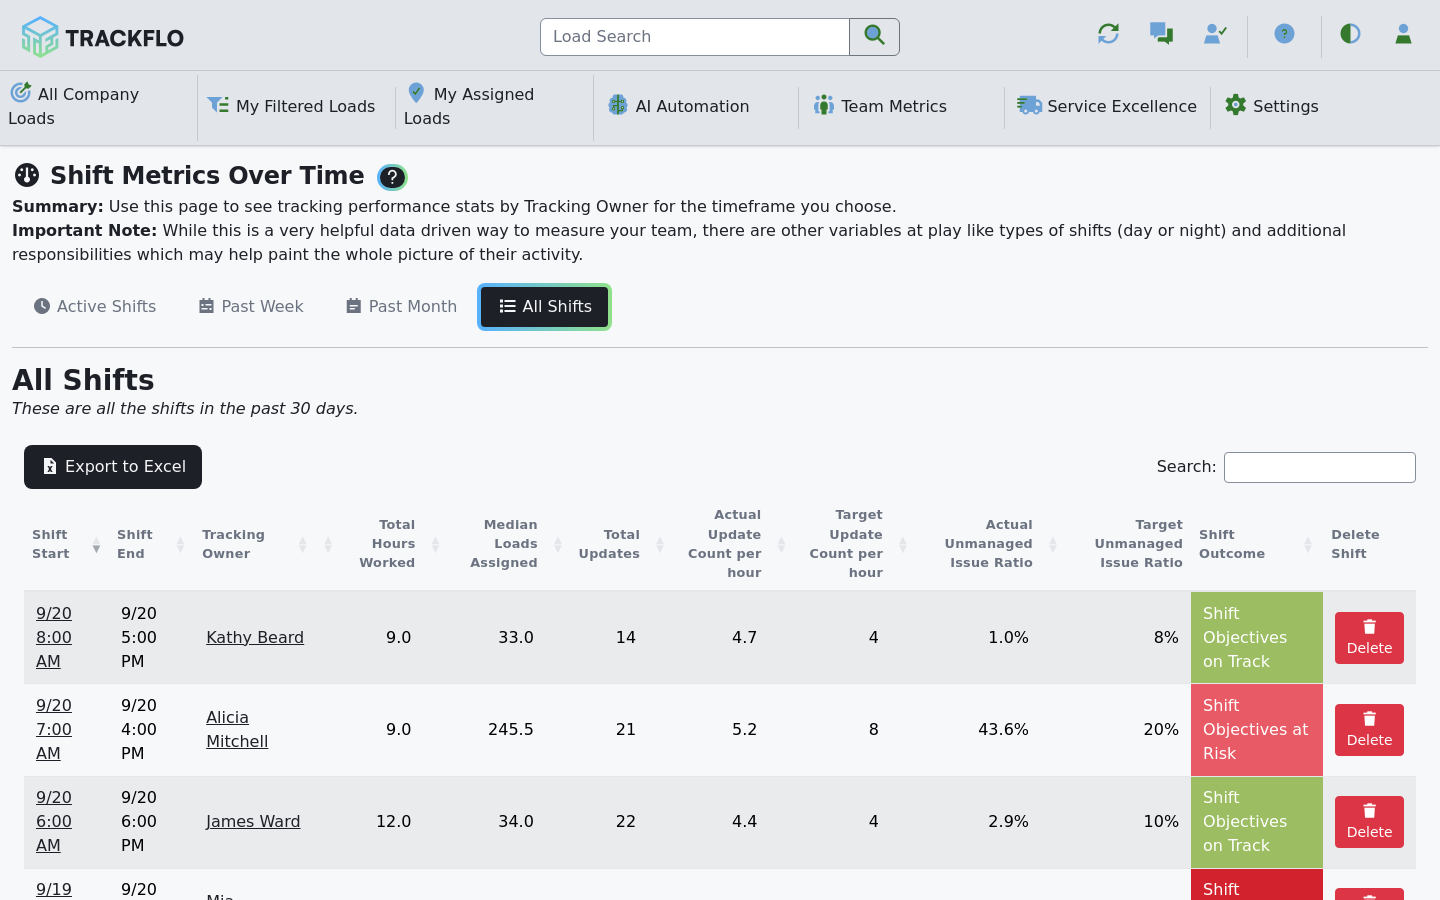Viewport: 1440px width, 900px height.
Task: Sort by Shift Outcome column
Action: point(1257,544)
